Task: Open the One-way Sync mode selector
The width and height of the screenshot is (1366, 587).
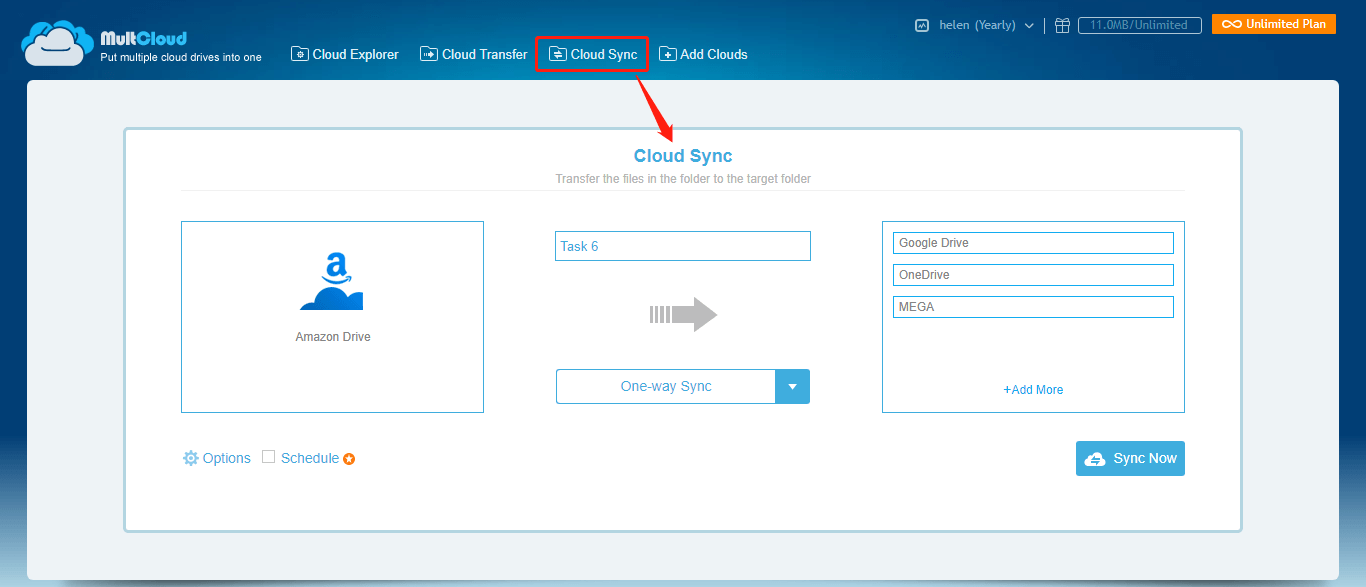Action: pos(683,386)
